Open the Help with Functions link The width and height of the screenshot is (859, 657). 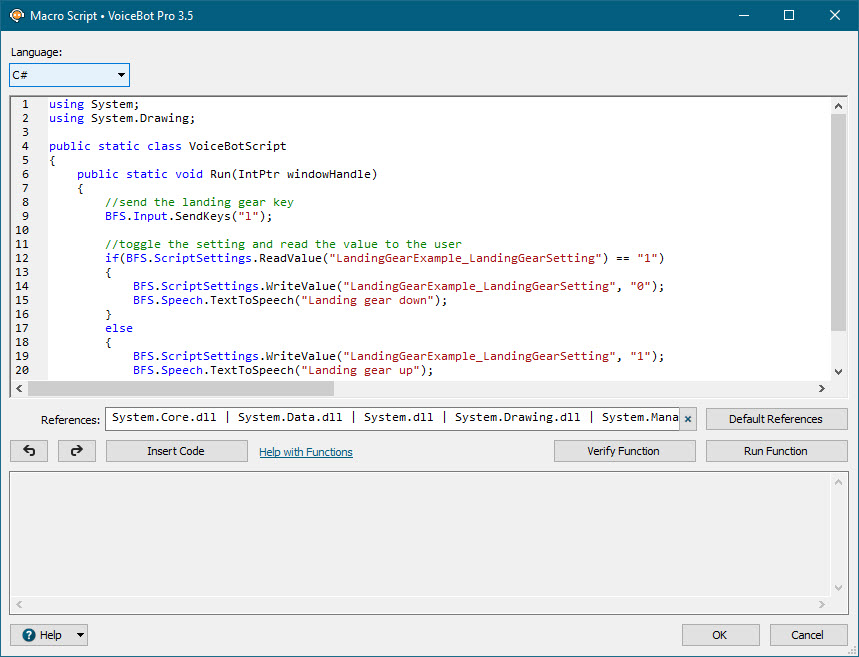click(306, 452)
